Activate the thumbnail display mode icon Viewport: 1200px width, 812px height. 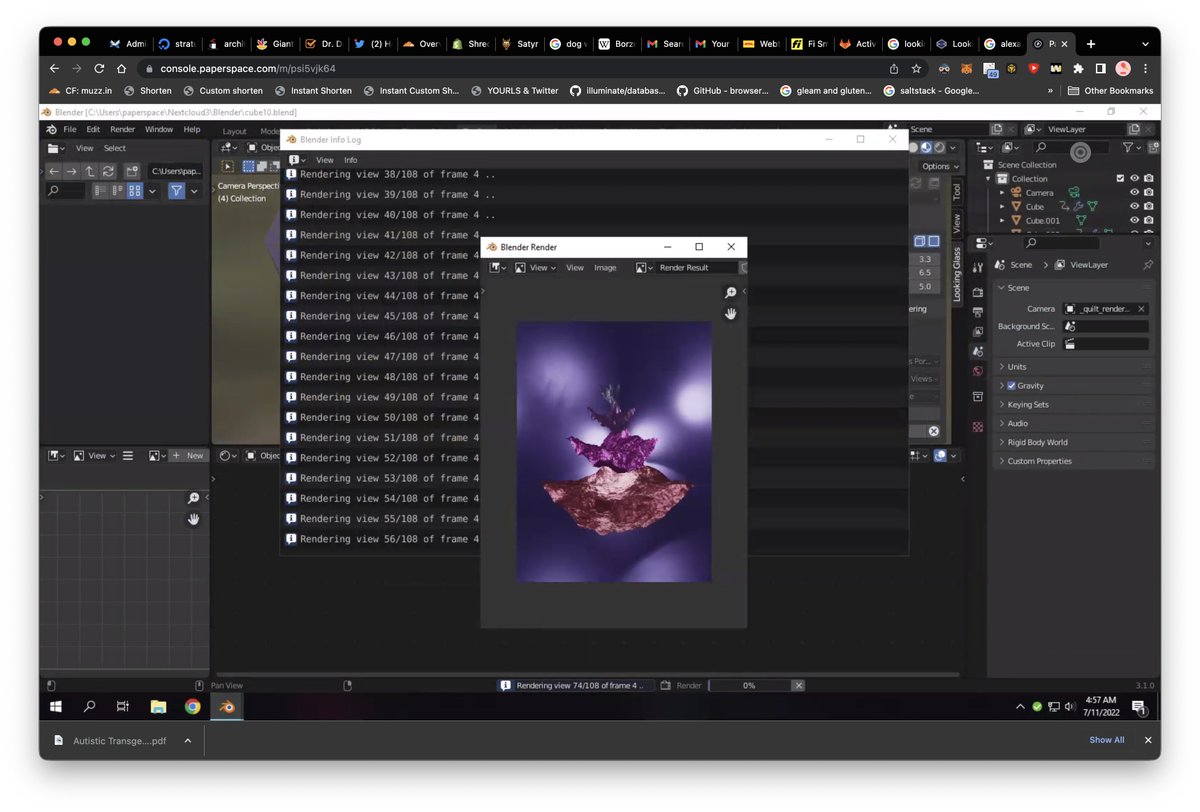(x=134, y=190)
